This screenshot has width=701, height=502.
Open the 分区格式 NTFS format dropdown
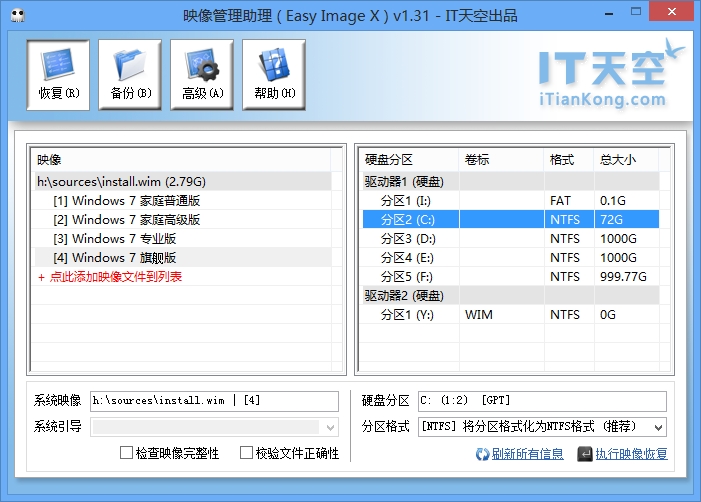coord(542,427)
